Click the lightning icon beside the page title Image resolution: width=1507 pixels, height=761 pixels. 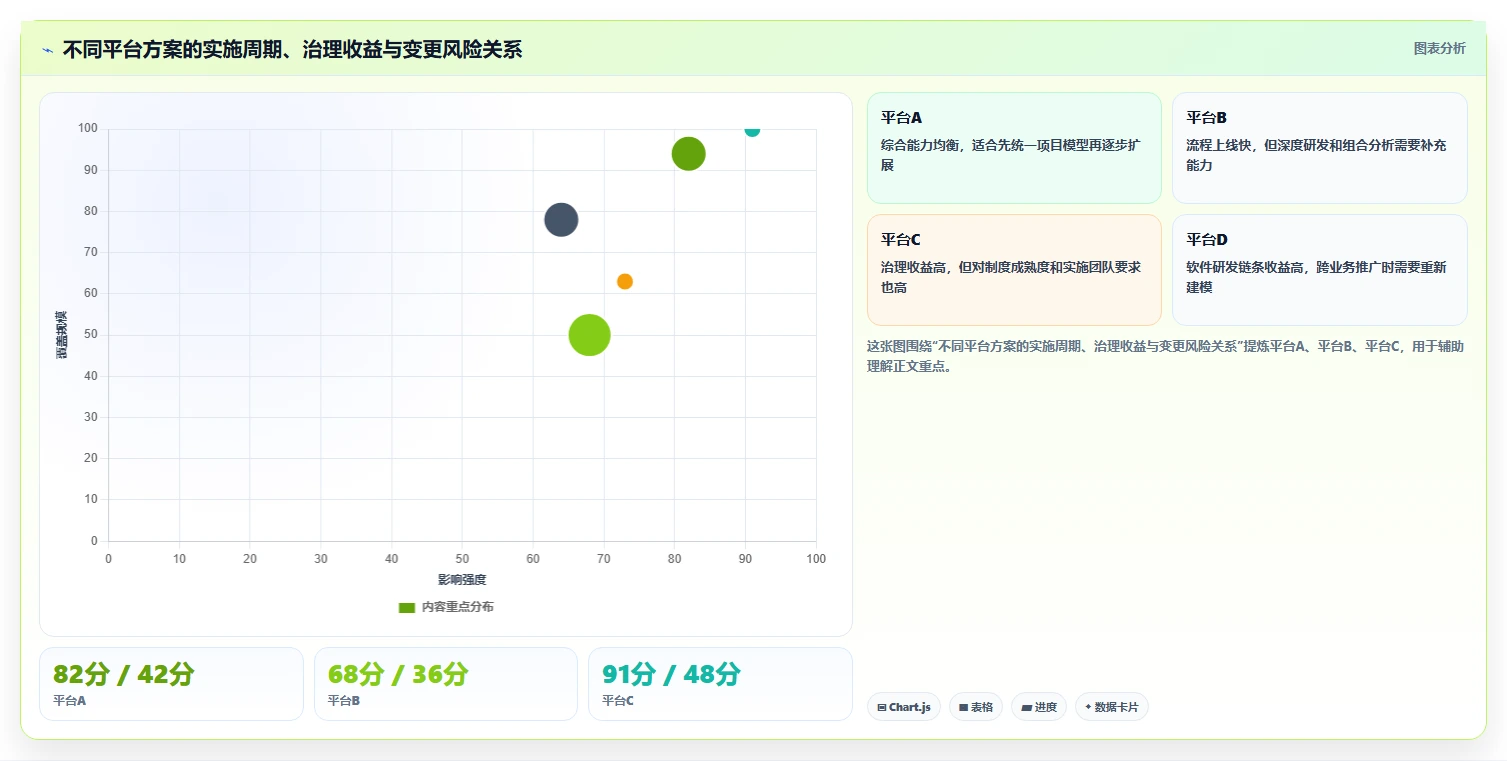(47, 50)
